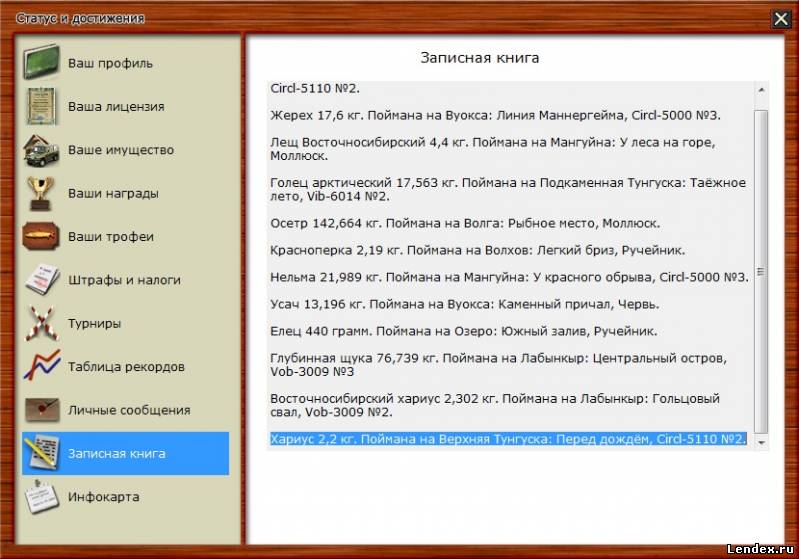This screenshot has height=559, width=799.
Task: Click the license certificate icon
Action: pyautogui.click(x=43, y=106)
